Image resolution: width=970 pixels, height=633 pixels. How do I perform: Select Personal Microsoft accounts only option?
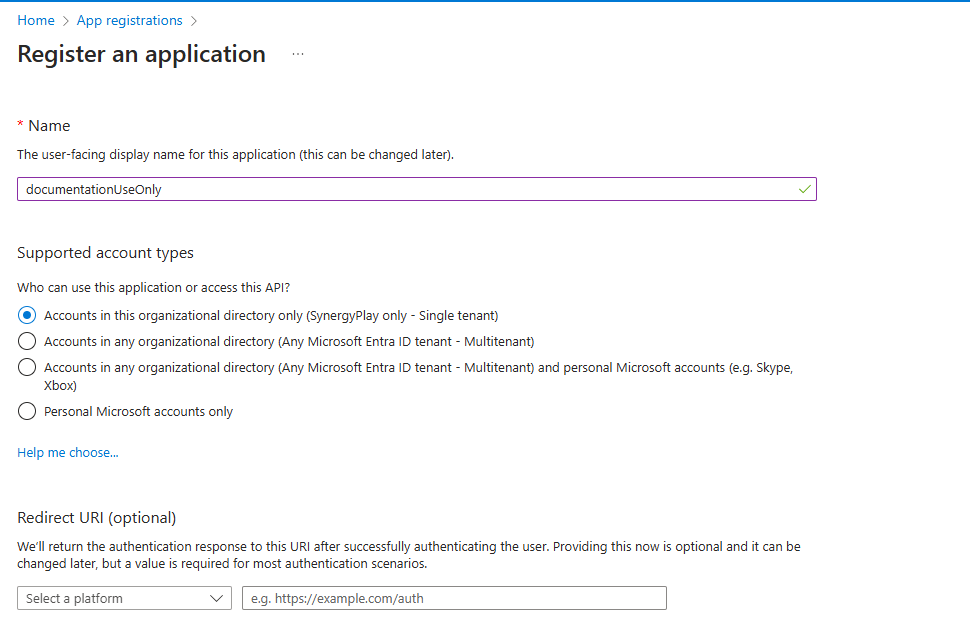point(27,411)
